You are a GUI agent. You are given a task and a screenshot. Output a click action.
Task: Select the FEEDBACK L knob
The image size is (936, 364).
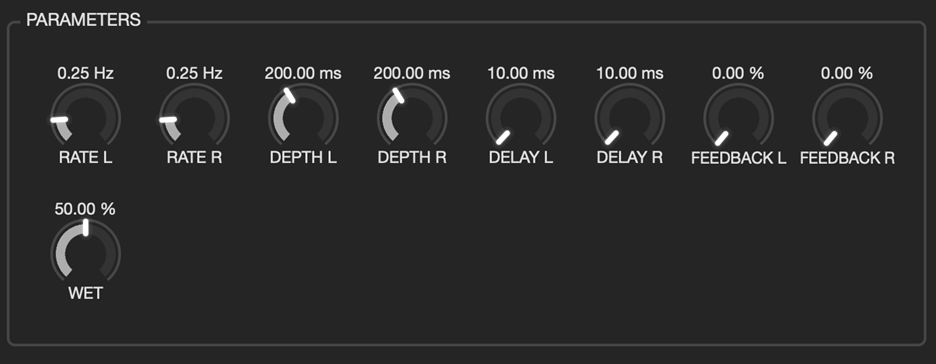click(738, 117)
